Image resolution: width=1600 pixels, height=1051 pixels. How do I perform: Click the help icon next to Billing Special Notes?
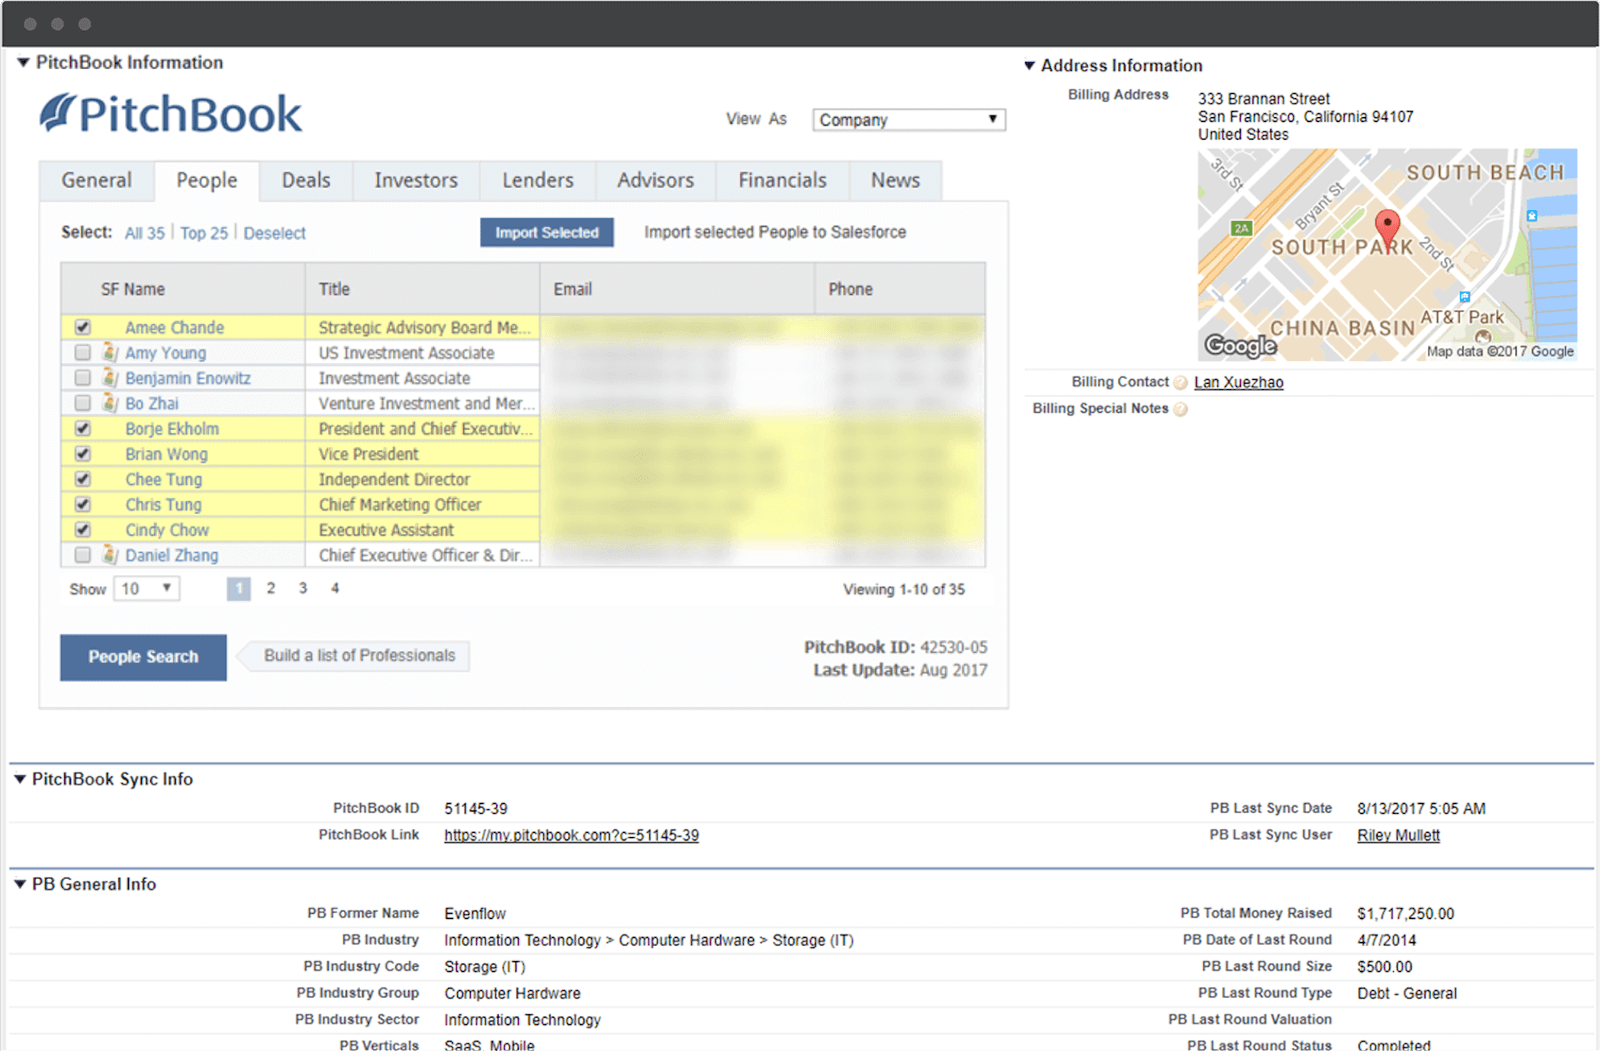(x=1180, y=409)
